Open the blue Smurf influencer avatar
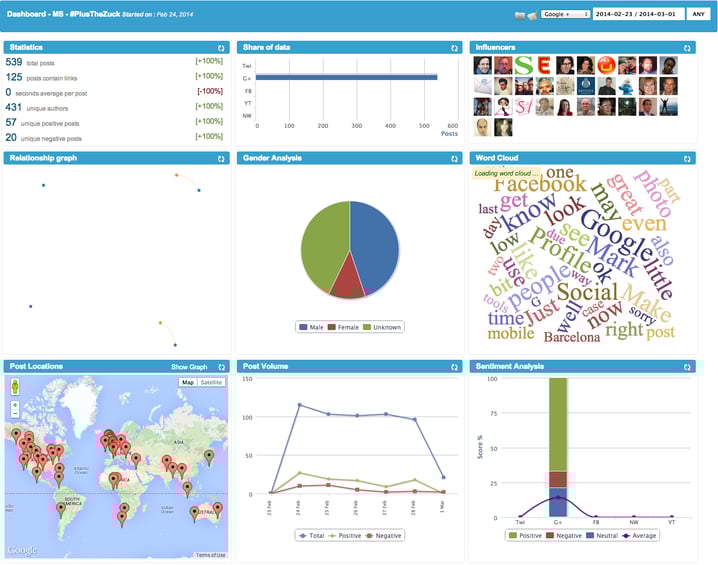 point(627,86)
